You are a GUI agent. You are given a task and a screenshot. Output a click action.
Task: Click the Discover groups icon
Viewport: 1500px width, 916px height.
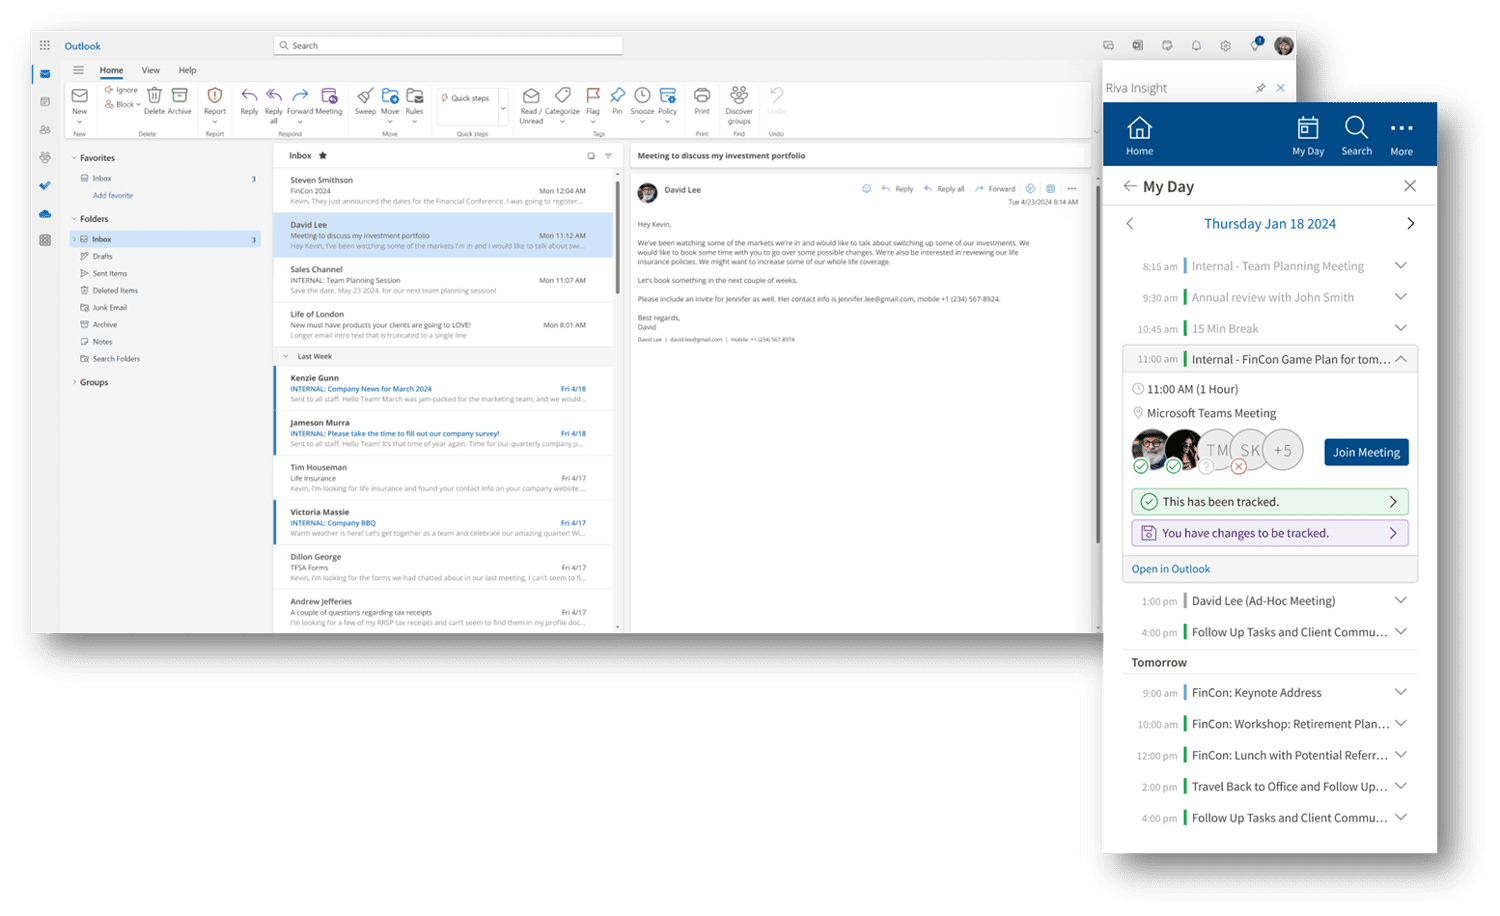click(x=739, y=96)
